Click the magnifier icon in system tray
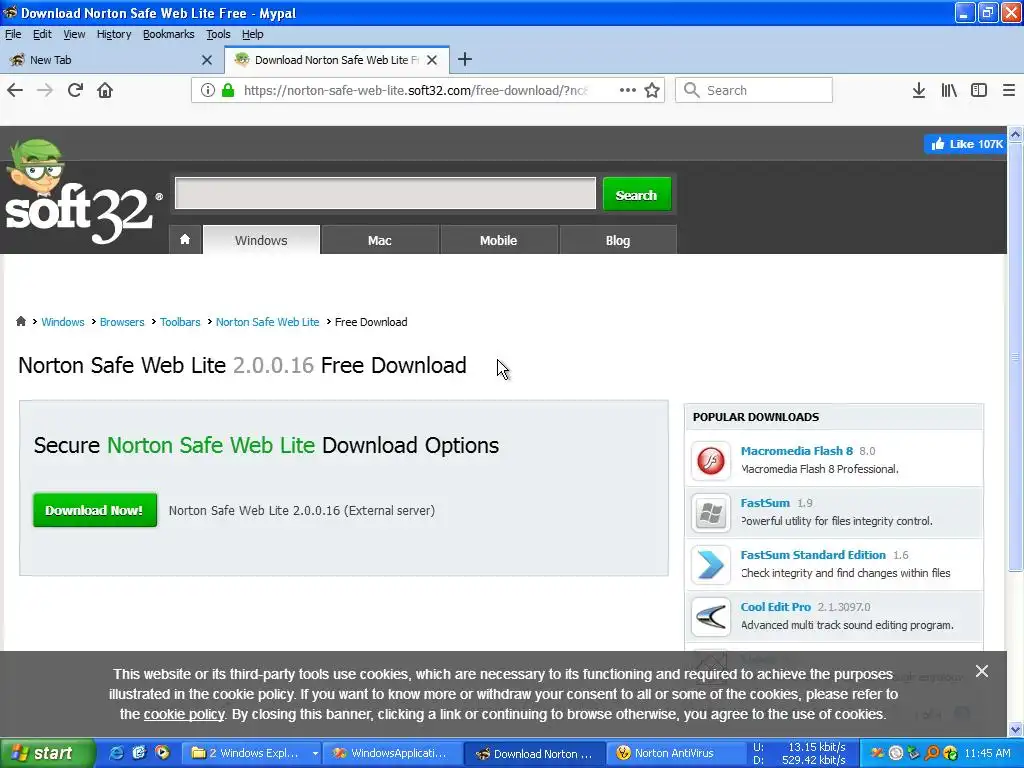The image size is (1024, 768). 932,753
